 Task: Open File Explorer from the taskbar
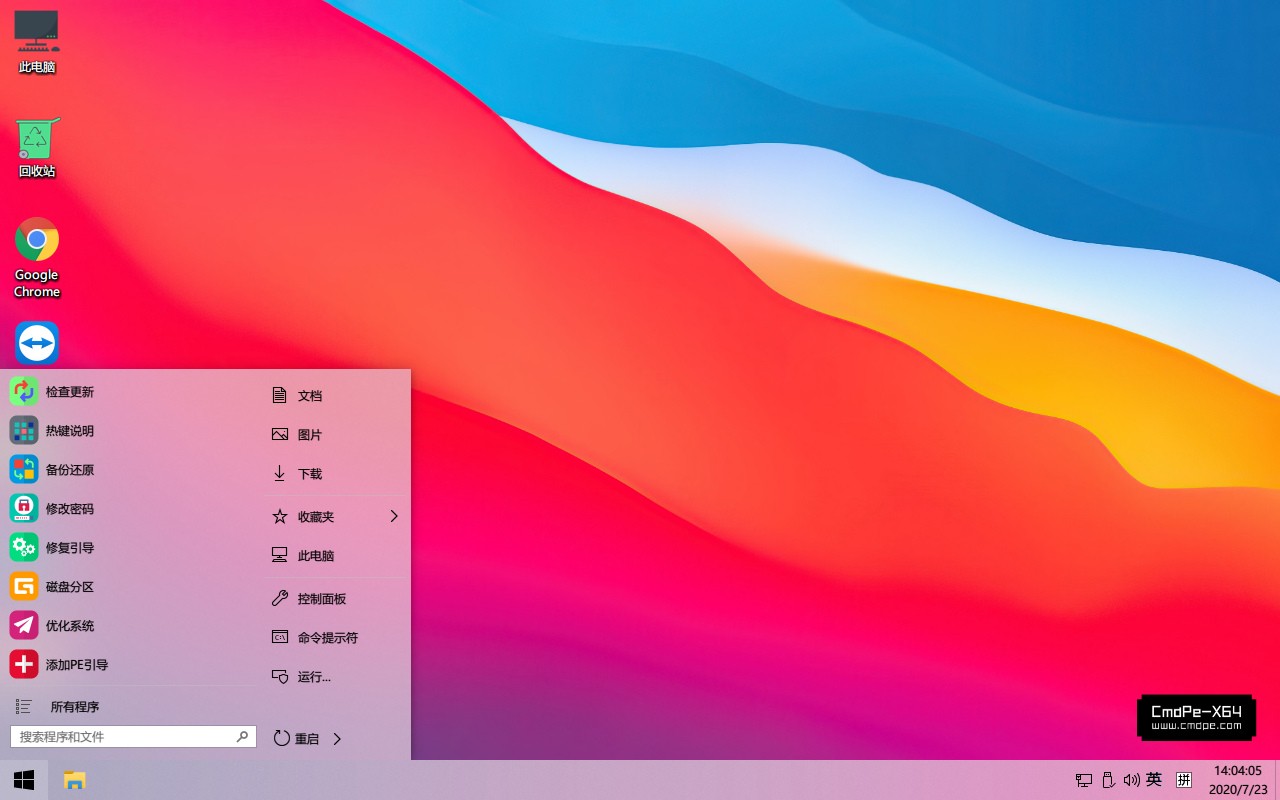coord(75,780)
